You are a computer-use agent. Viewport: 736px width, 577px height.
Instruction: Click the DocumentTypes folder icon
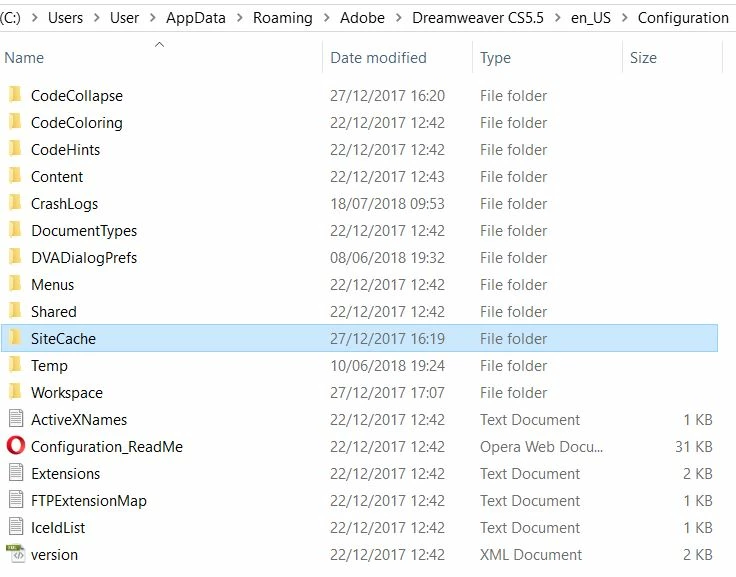[x=15, y=230]
